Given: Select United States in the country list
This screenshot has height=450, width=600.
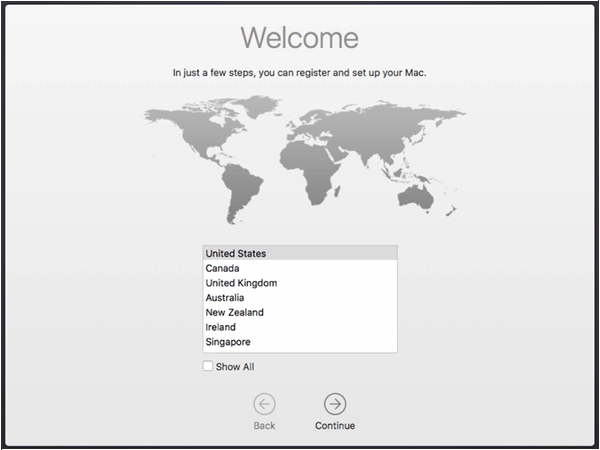Looking at the screenshot, I should click(x=299, y=253).
